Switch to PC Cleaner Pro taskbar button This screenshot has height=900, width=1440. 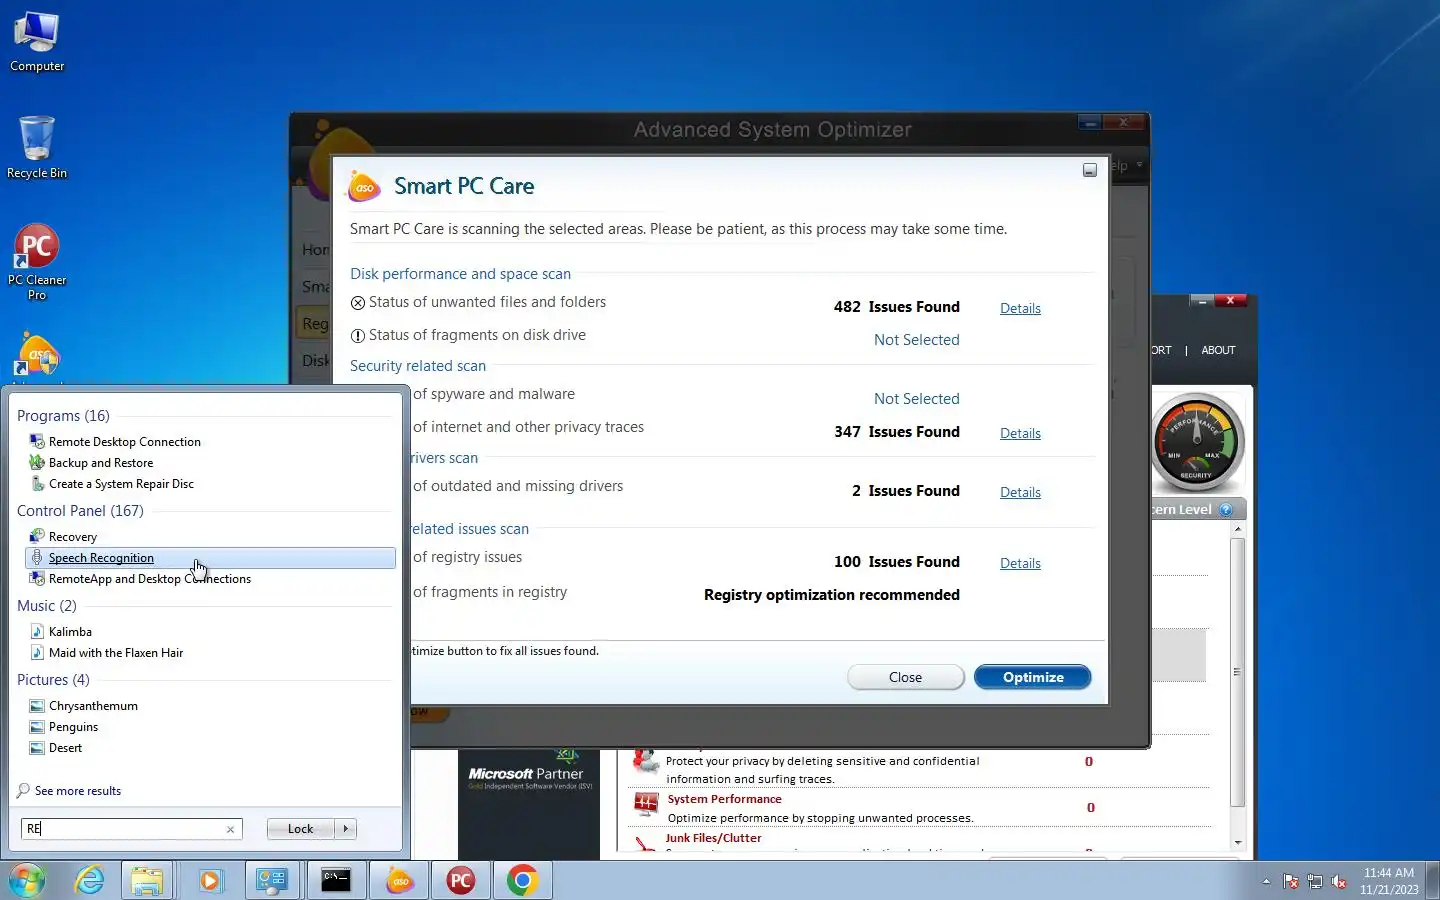460,881
